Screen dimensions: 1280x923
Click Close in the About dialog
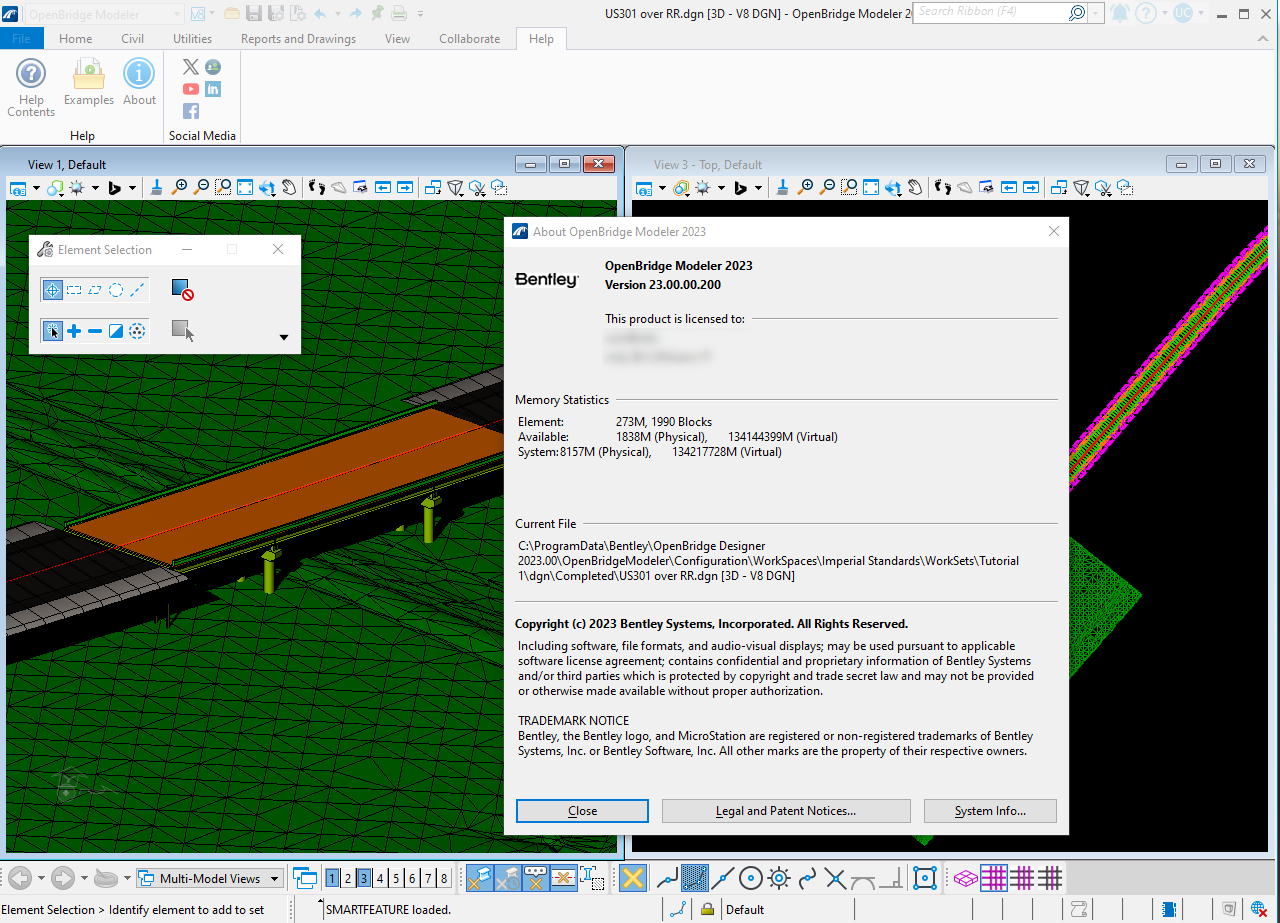[x=582, y=811]
